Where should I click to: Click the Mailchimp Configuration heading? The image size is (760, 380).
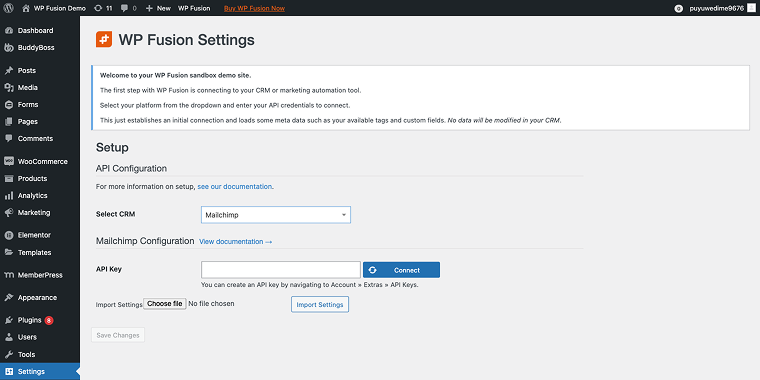(x=145, y=241)
